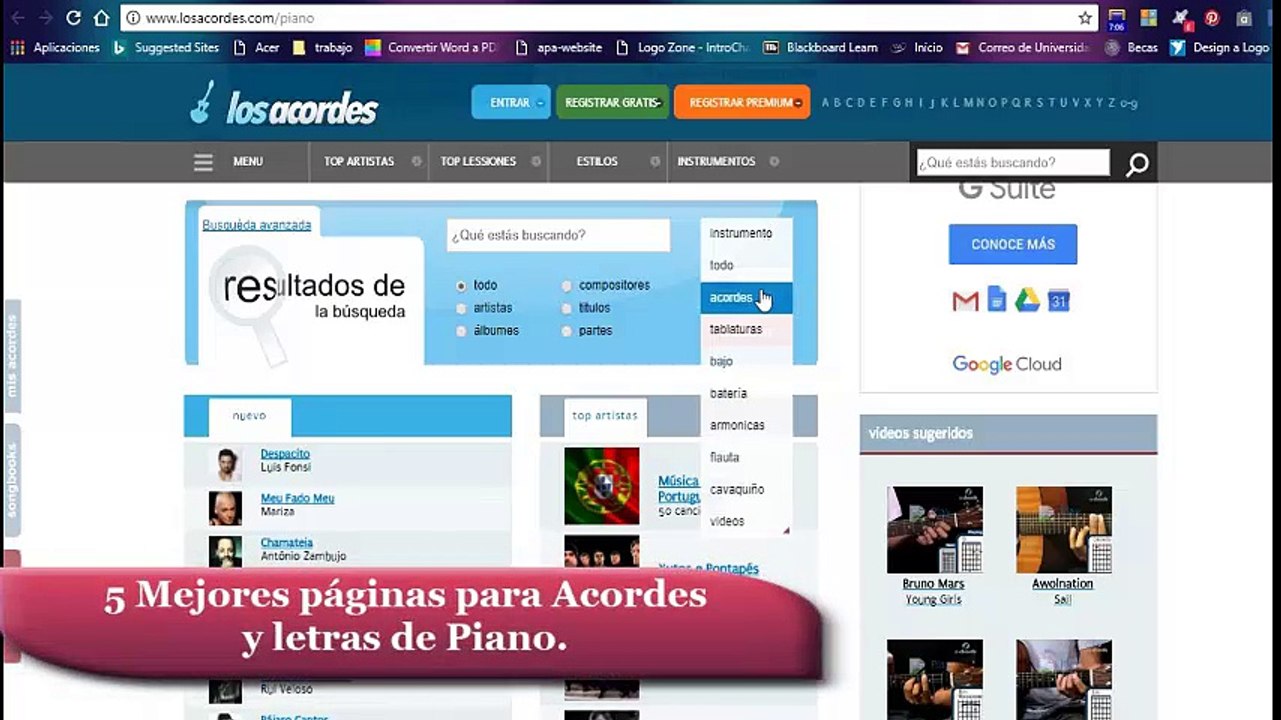This screenshot has height=720, width=1281.
Task: Open the Bruno Mars video link
Action: click(933, 584)
